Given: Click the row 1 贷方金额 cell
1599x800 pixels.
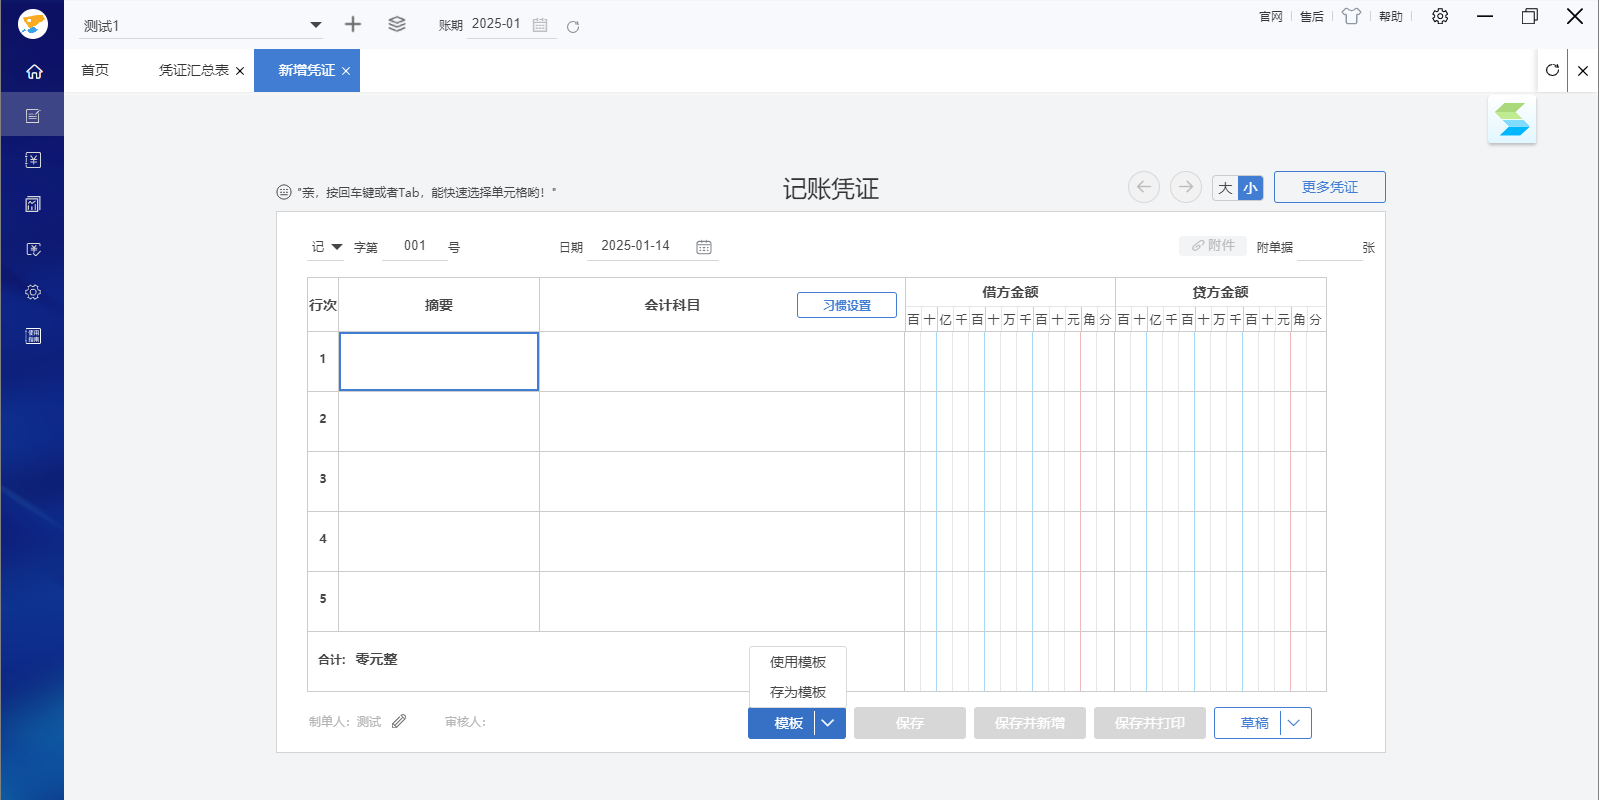Looking at the screenshot, I should (x=1220, y=361).
